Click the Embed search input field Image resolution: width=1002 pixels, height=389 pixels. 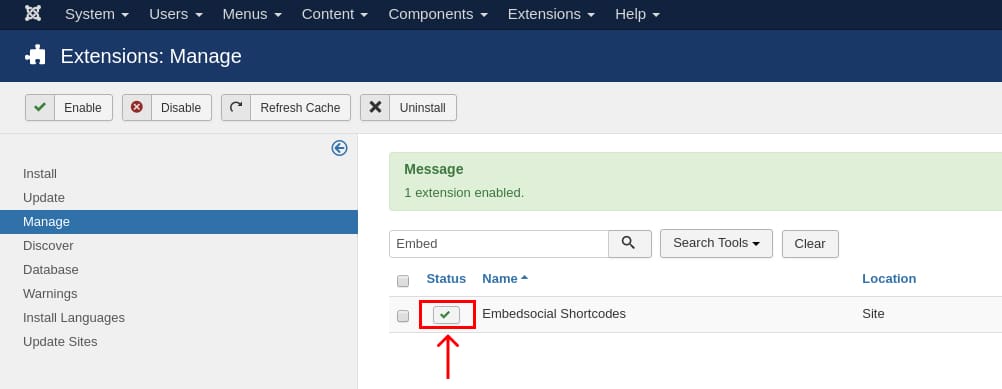pyautogui.click(x=498, y=244)
